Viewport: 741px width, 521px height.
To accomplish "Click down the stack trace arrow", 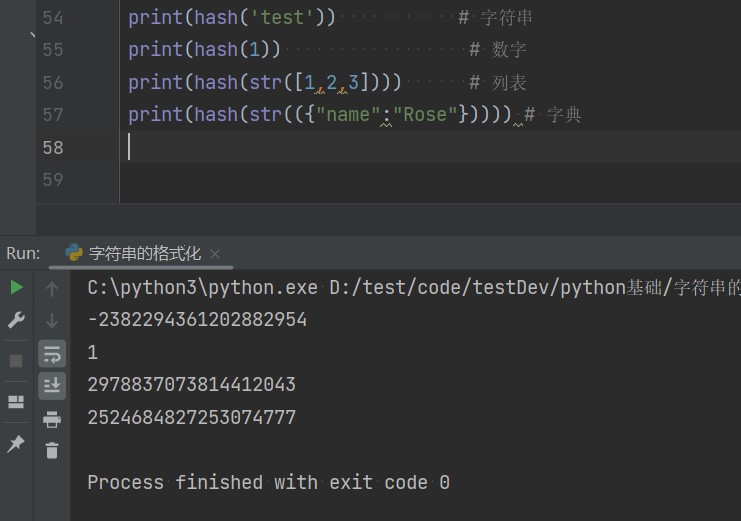I will click(x=52, y=321).
